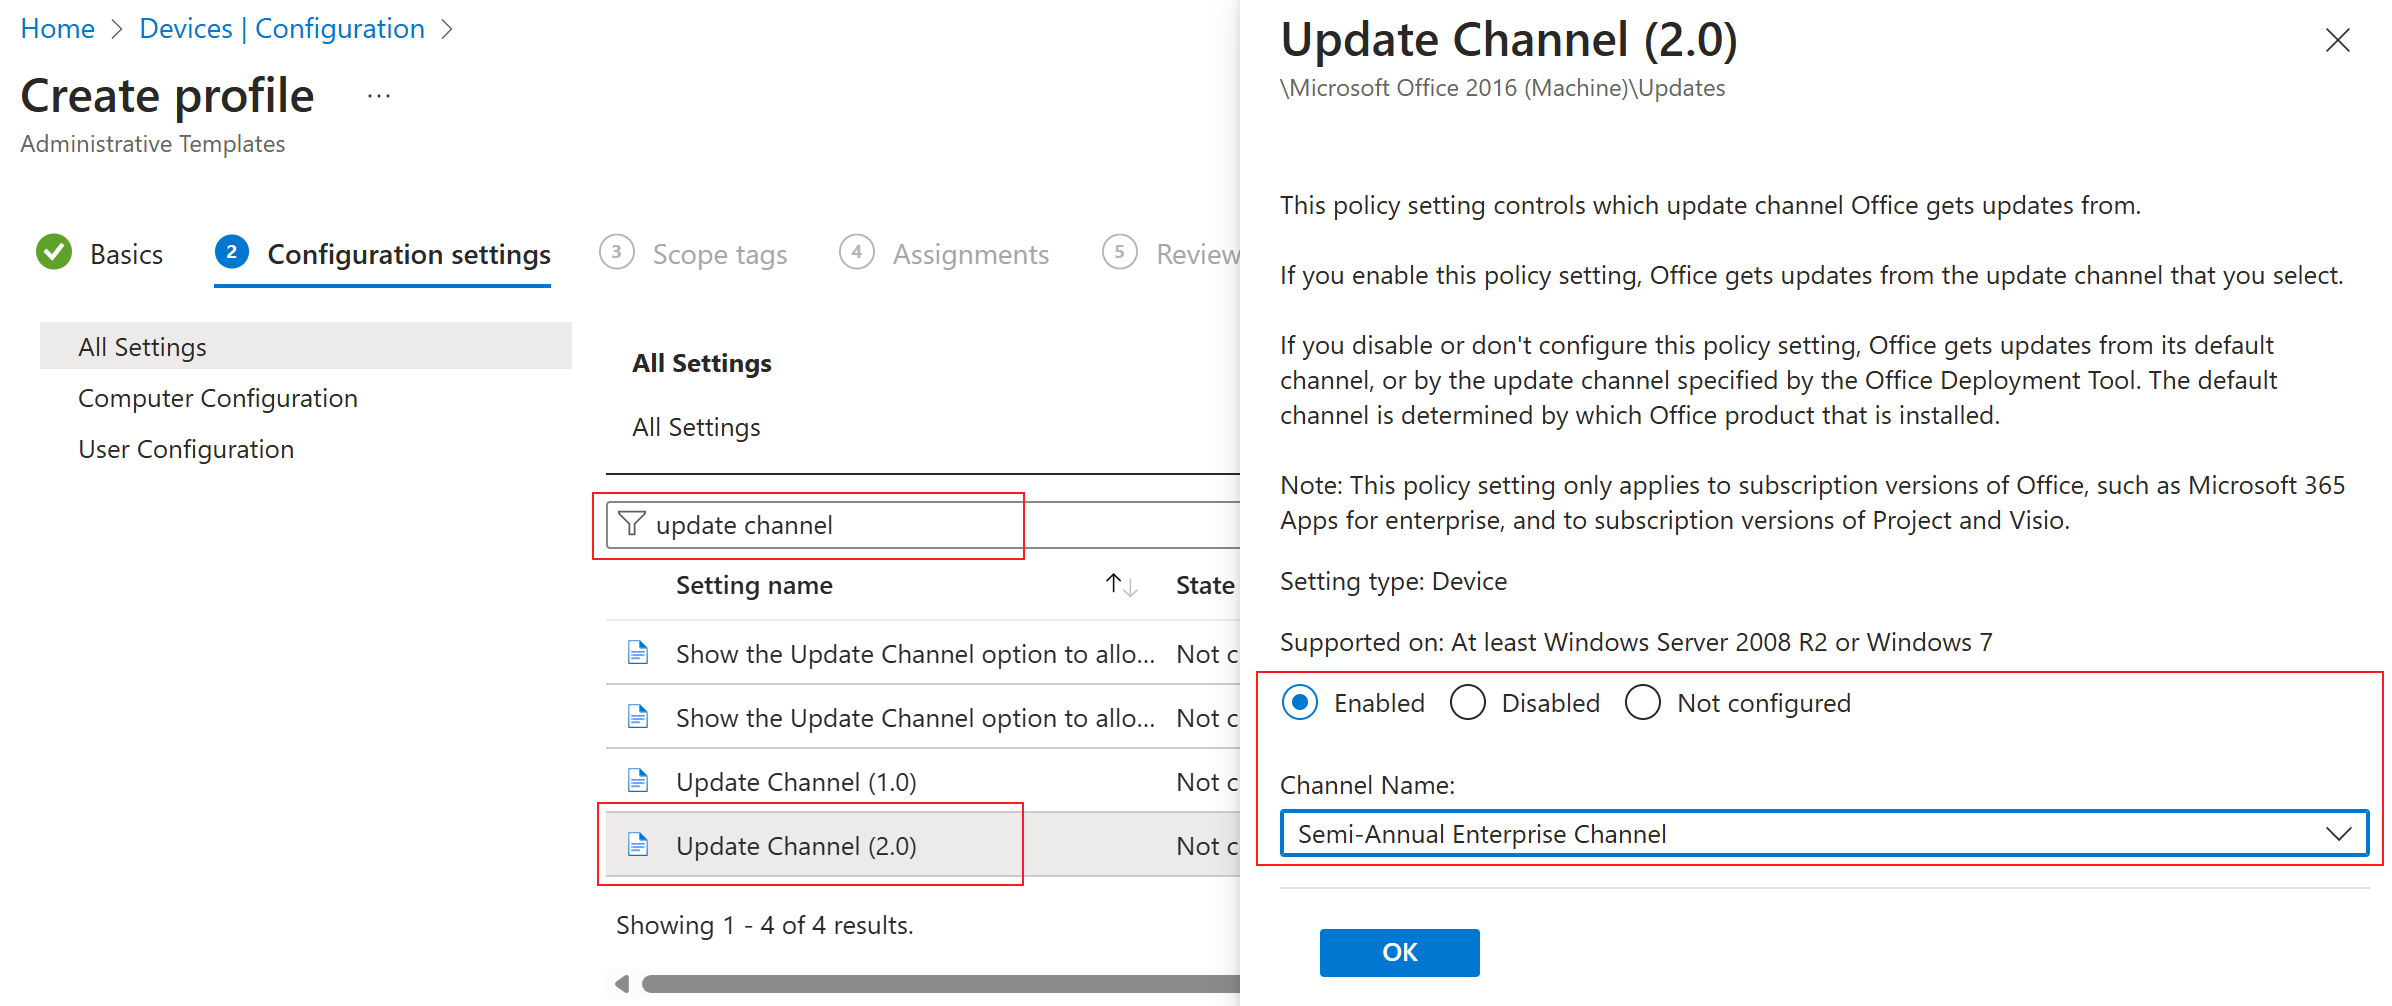Click the All Settings breadcrumb under heading
The width and height of the screenshot is (2392, 1006).
click(696, 427)
